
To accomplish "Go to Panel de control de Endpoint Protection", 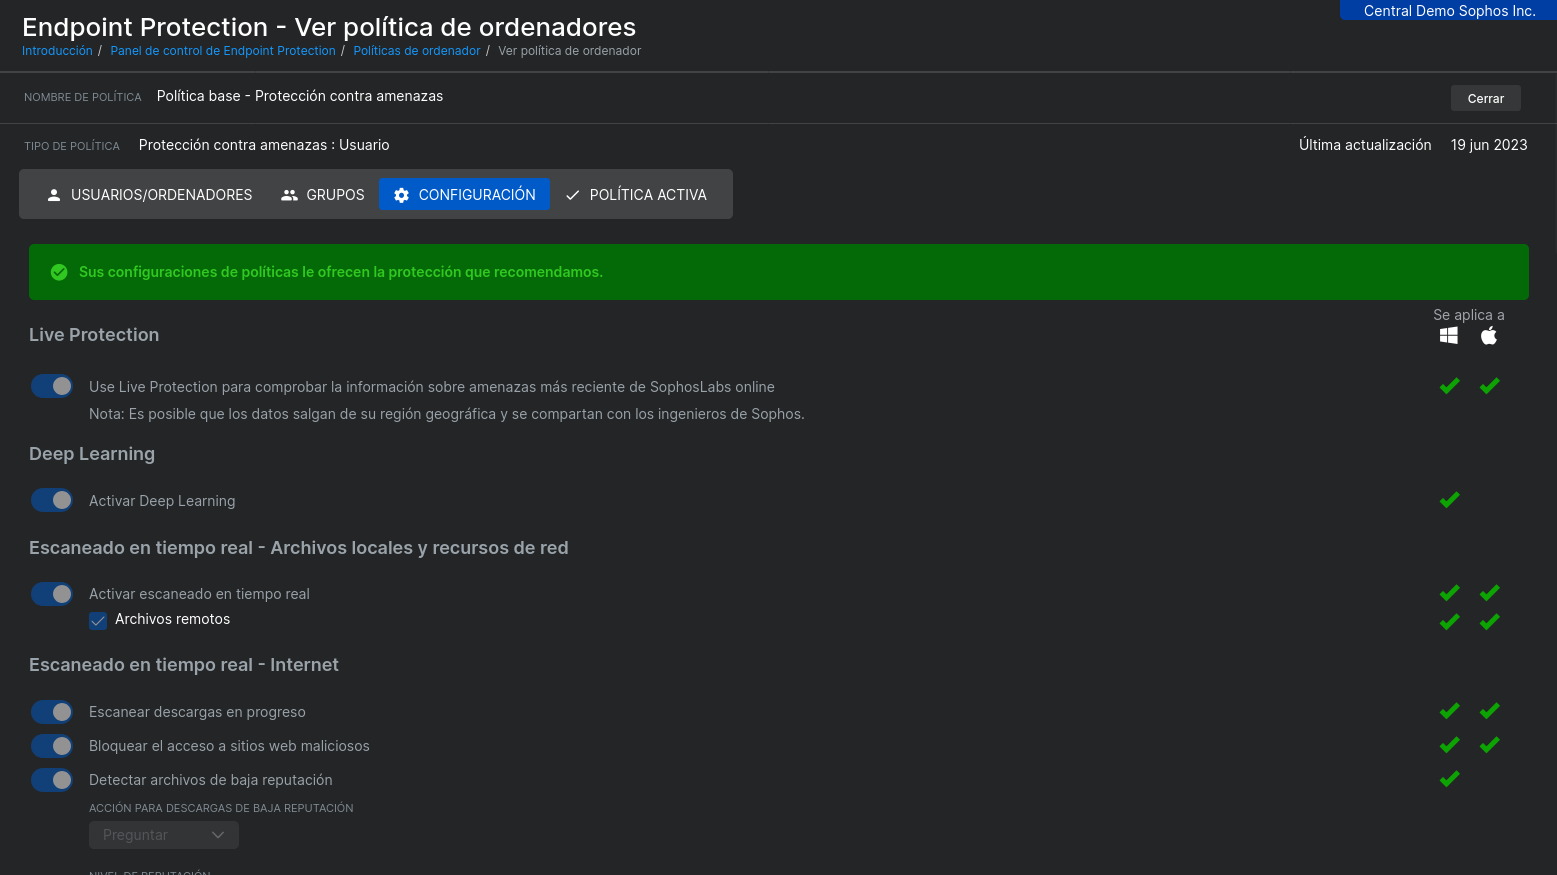I will 223,51.
